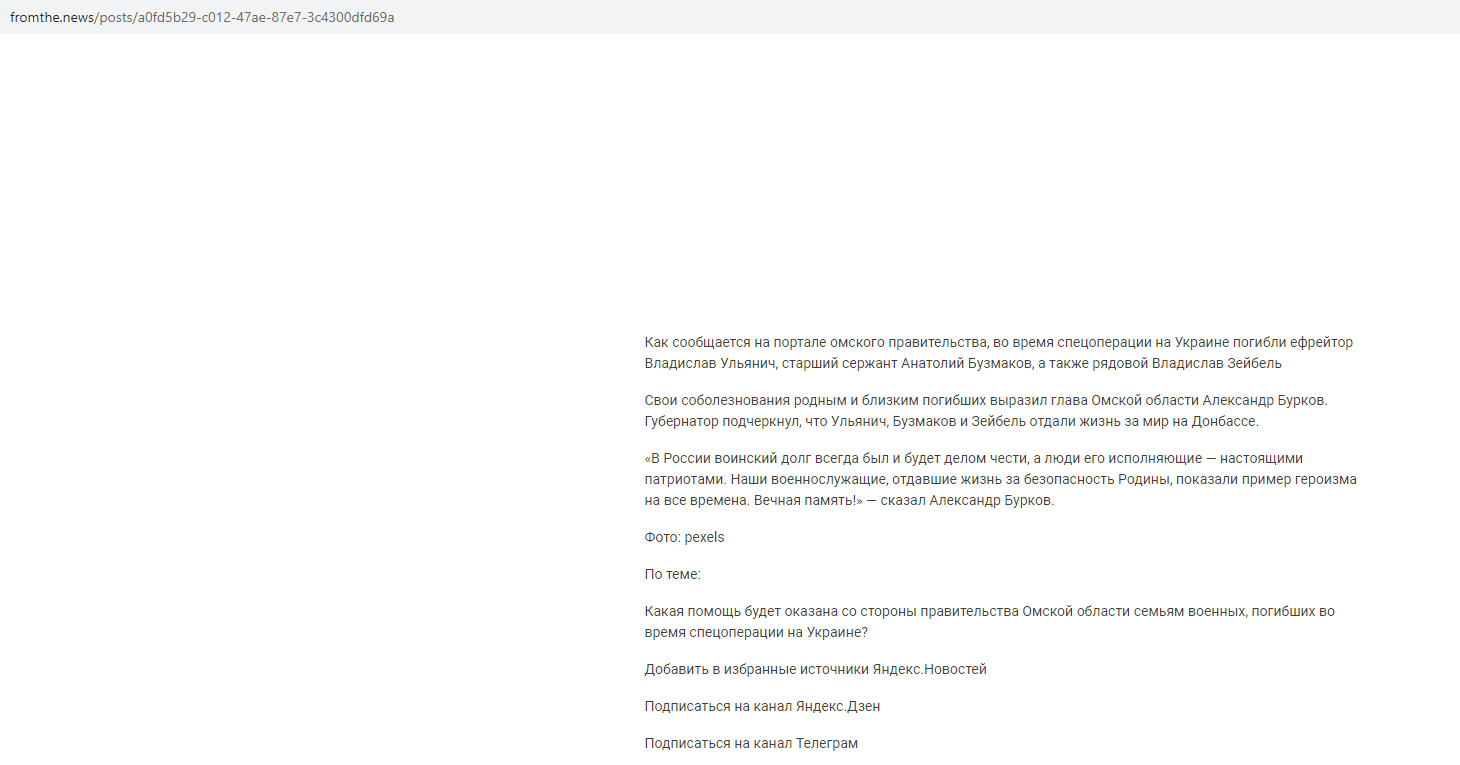
Task: Click the post ID portion of the URL
Action: coord(270,17)
